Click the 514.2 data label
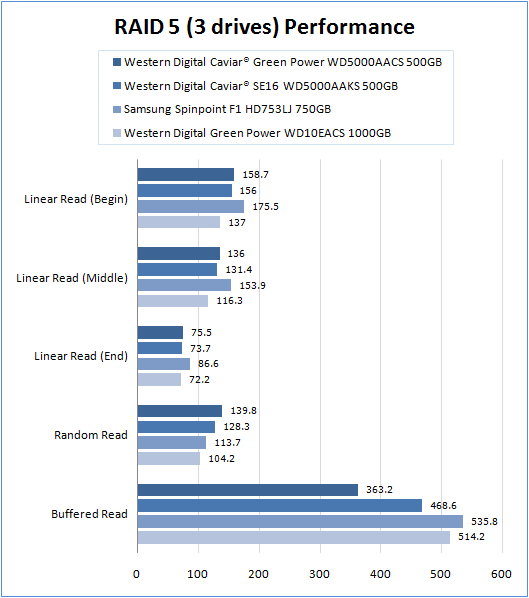The image size is (529, 598). click(471, 537)
